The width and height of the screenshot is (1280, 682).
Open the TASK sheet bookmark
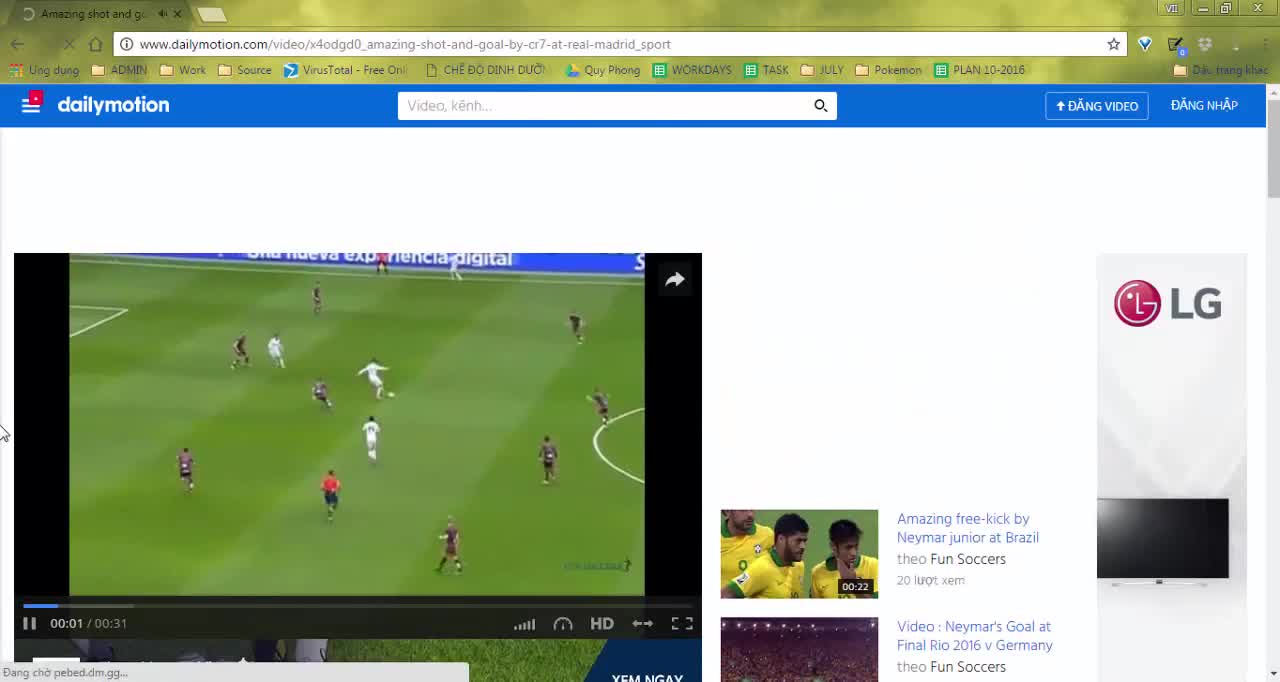point(766,70)
